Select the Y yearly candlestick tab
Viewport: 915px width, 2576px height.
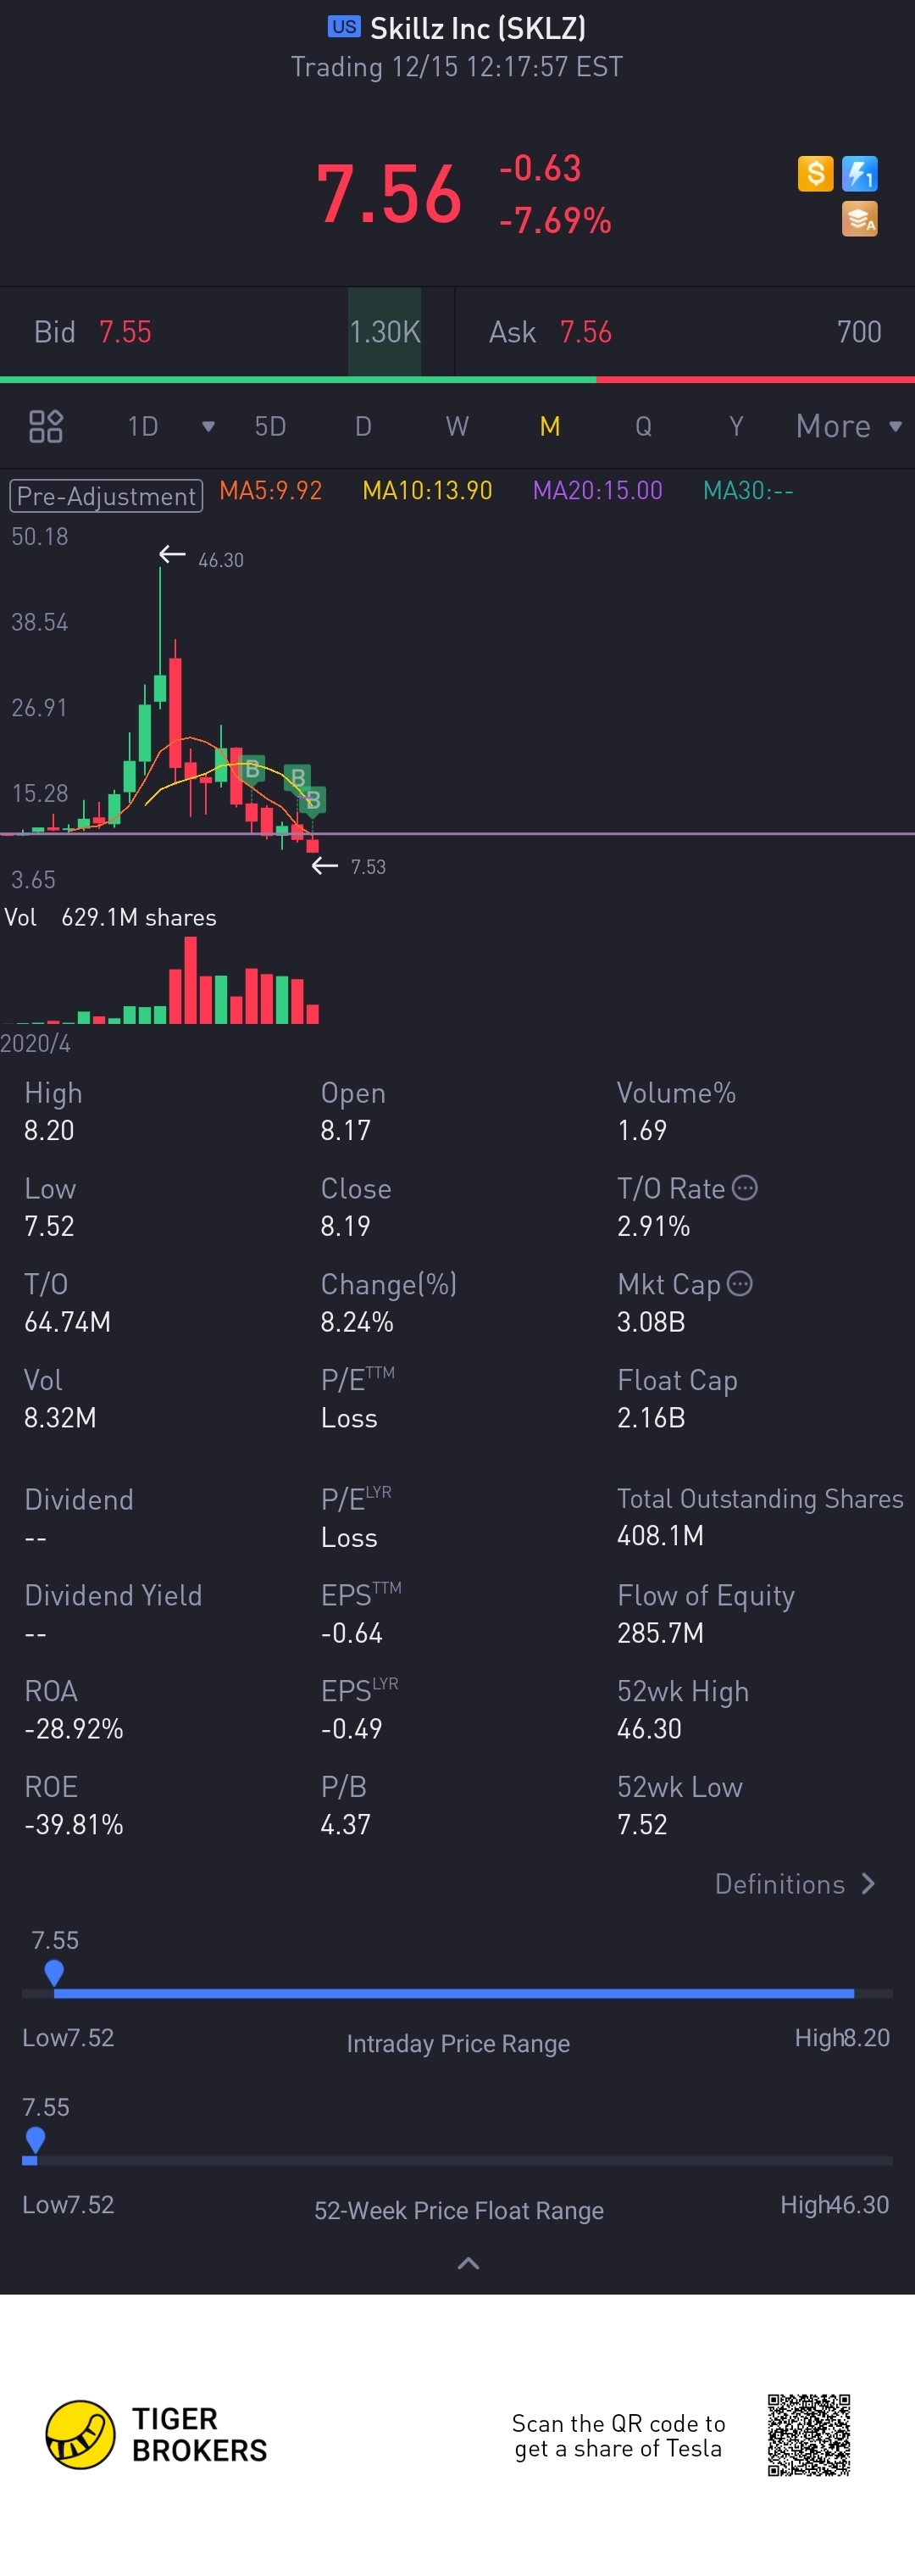736,426
